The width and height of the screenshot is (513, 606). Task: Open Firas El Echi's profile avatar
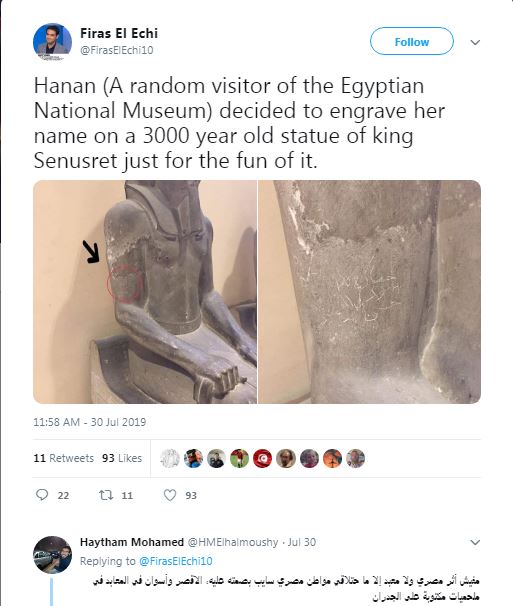point(52,42)
